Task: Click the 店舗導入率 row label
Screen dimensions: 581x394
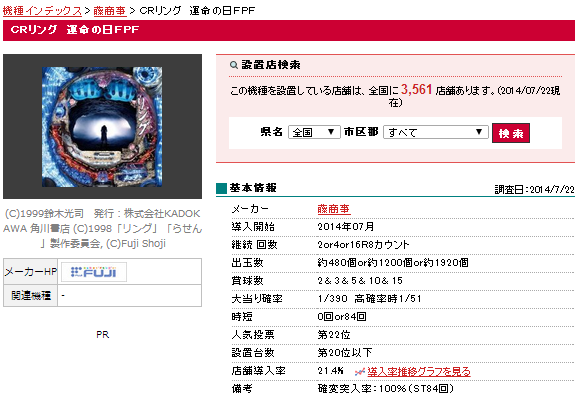Action: click(258, 371)
